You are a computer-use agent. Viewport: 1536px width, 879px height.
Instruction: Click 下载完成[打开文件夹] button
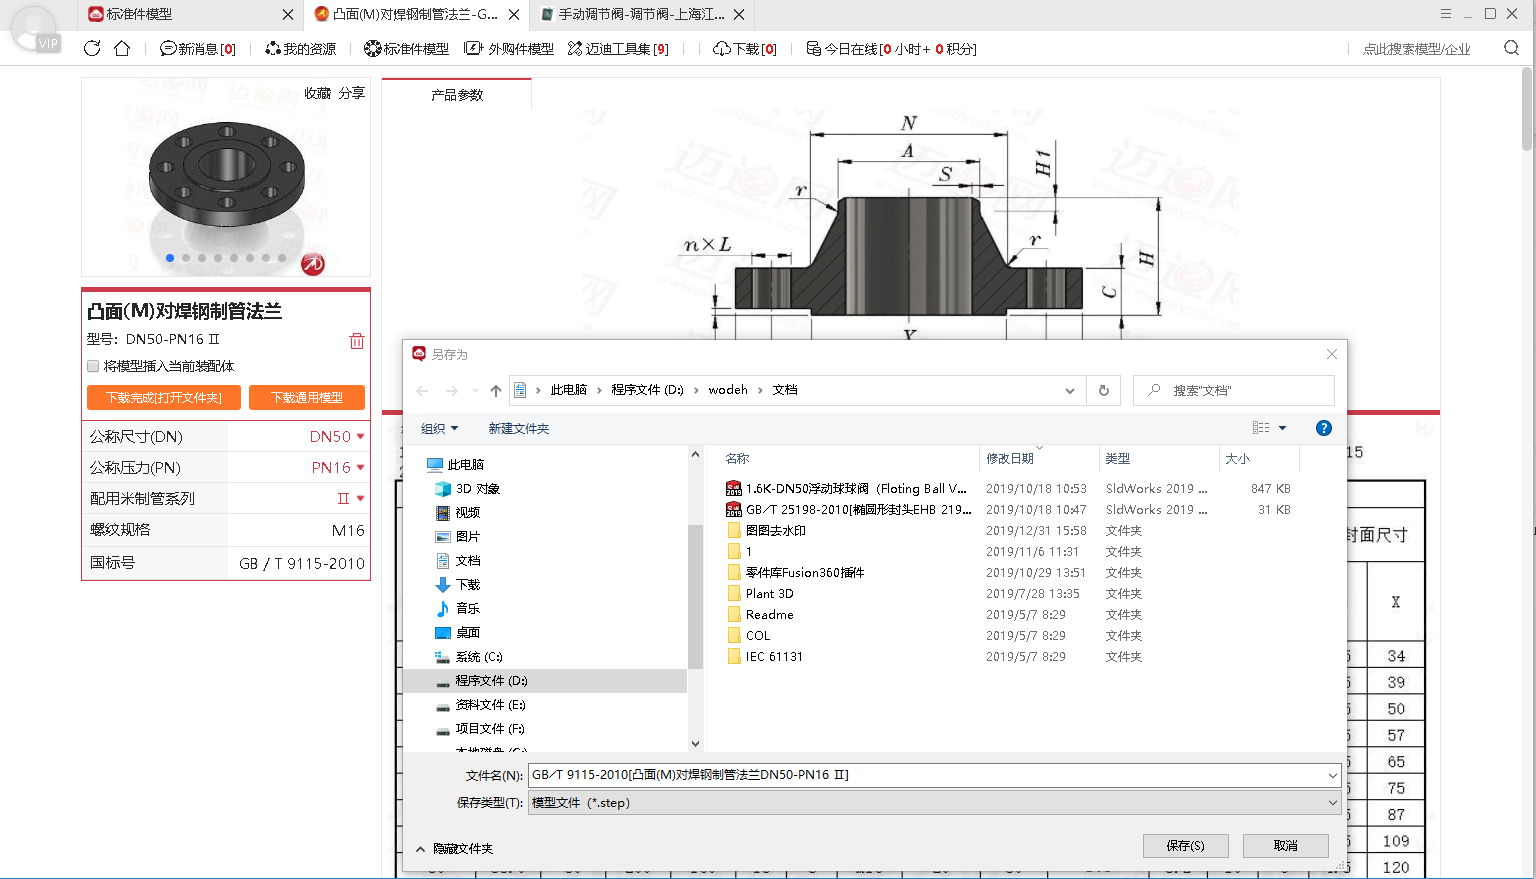coord(164,397)
